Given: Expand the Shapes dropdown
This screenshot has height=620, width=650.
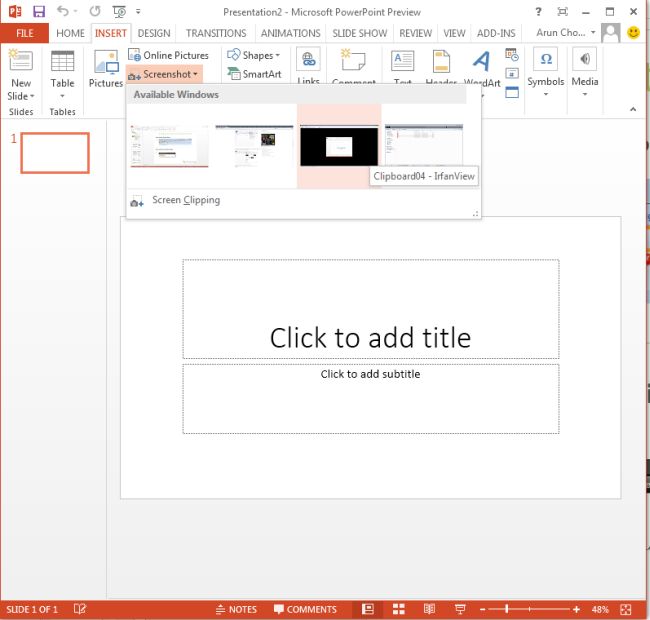Looking at the screenshot, I should (253, 55).
